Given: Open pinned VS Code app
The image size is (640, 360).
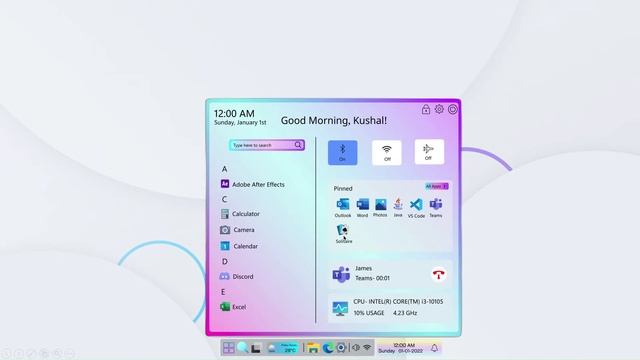Looking at the screenshot, I should (416, 208).
